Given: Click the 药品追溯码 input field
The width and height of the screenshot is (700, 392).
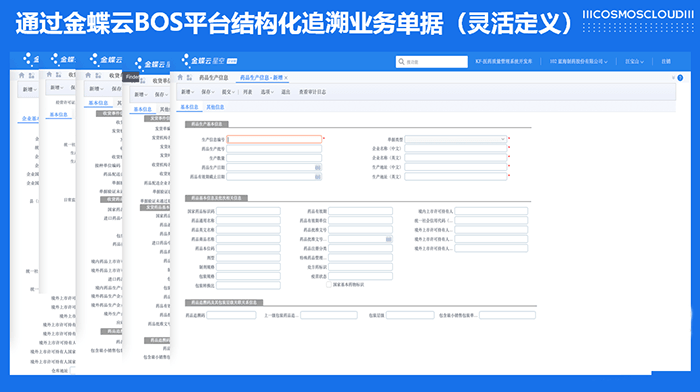Looking at the screenshot, I should click(x=231, y=315).
